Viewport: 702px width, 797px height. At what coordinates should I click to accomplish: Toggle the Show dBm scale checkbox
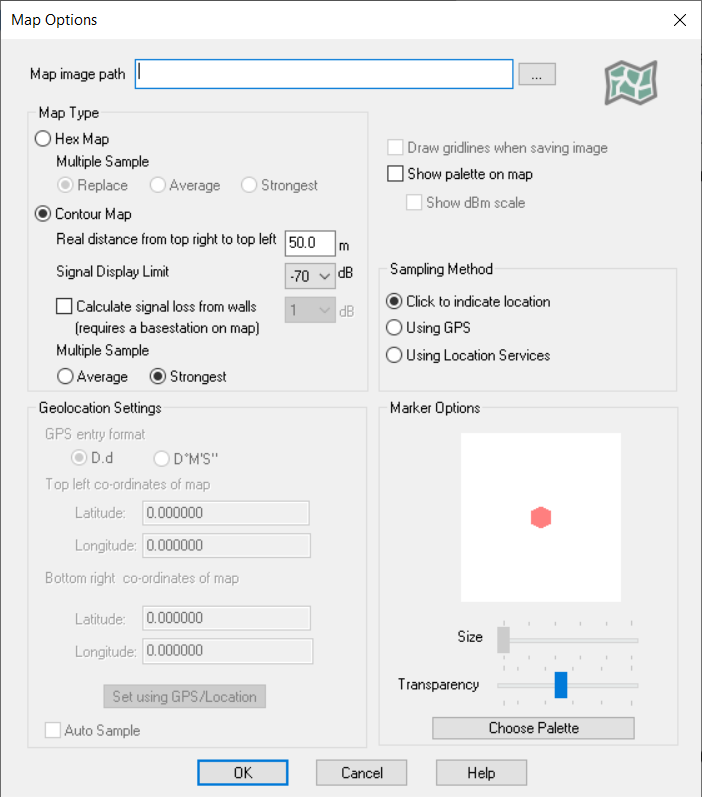414,202
